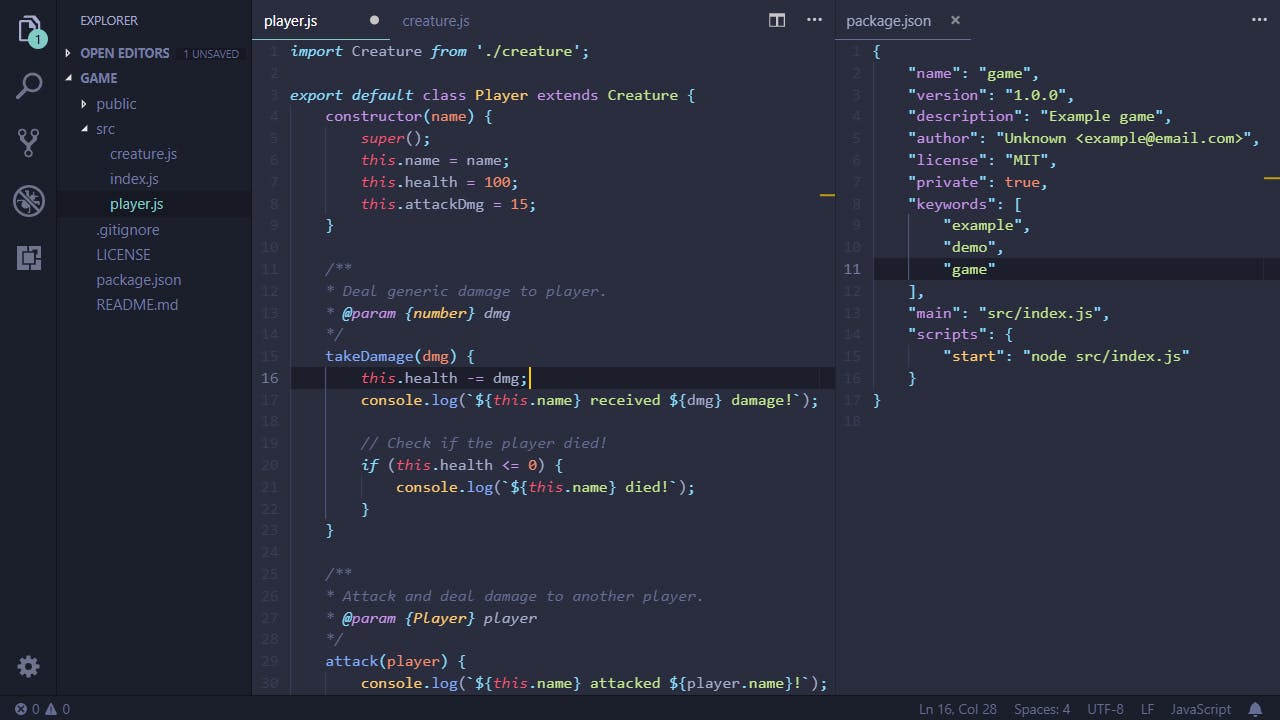Click line number 16 in player.js

[x=270, y=378]
